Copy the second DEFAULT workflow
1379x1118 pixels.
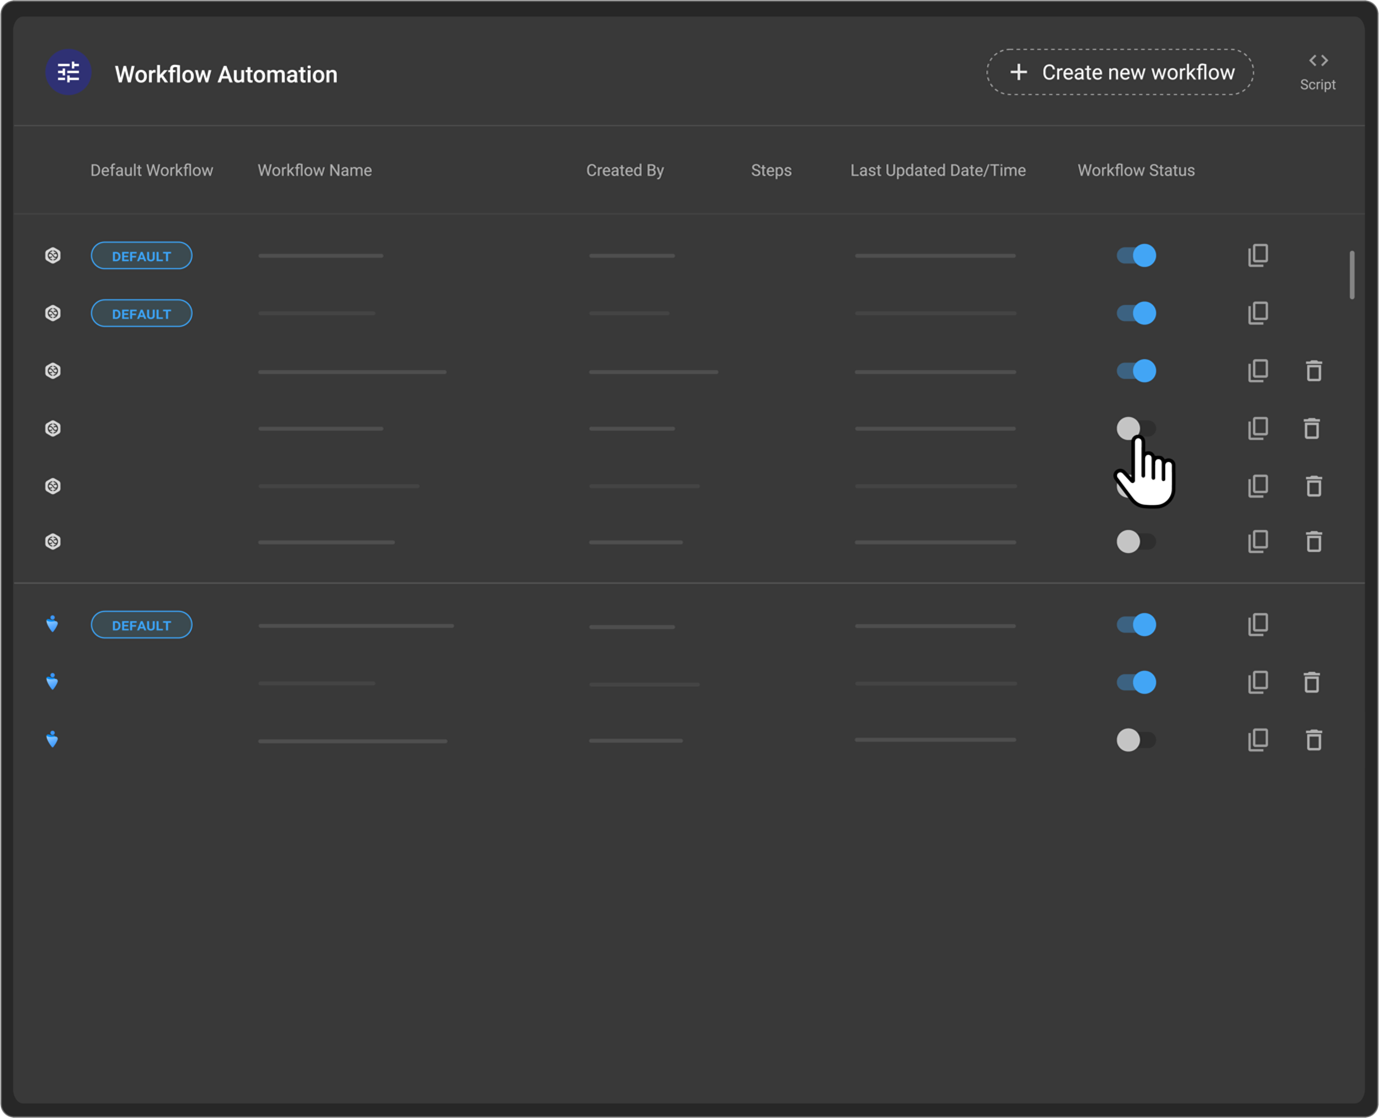pos(1257,313)
